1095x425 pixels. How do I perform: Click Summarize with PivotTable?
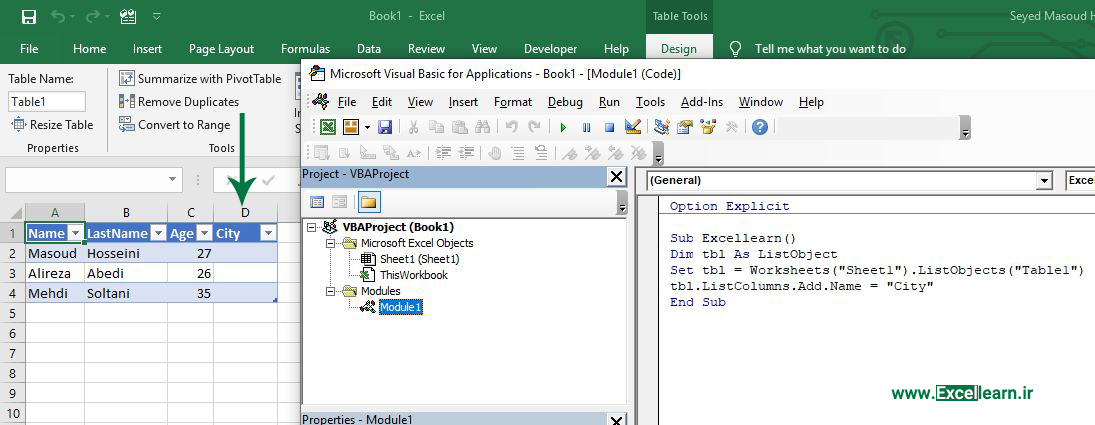point(200,79)
